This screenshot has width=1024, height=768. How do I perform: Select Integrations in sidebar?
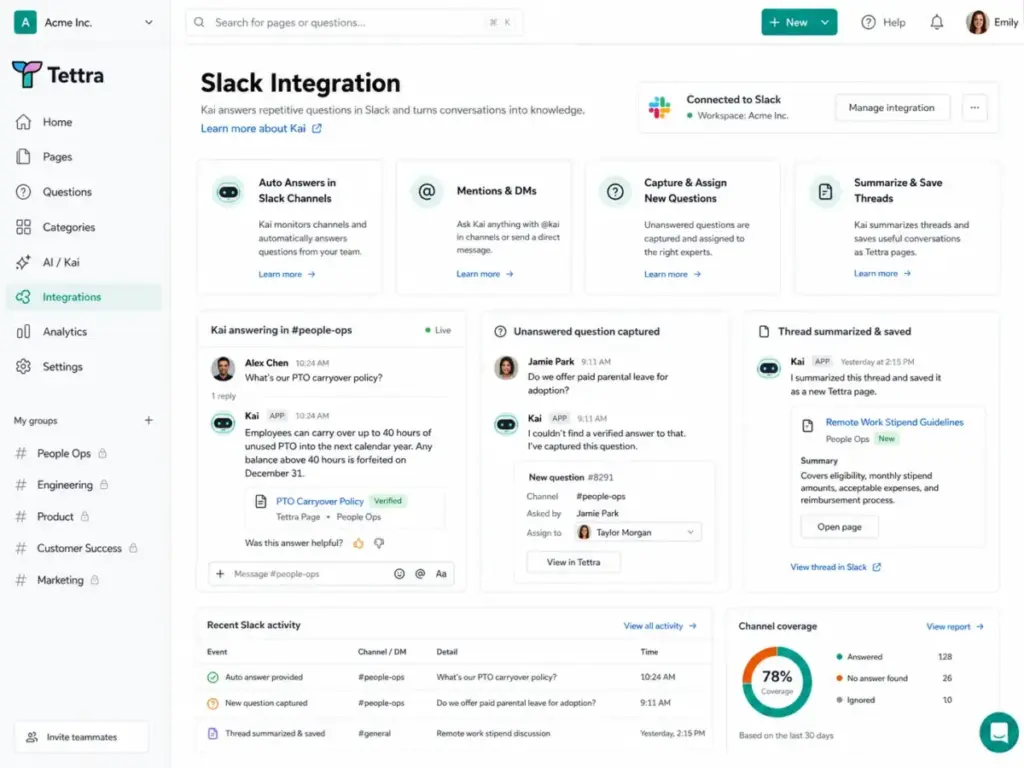point(84,297)
